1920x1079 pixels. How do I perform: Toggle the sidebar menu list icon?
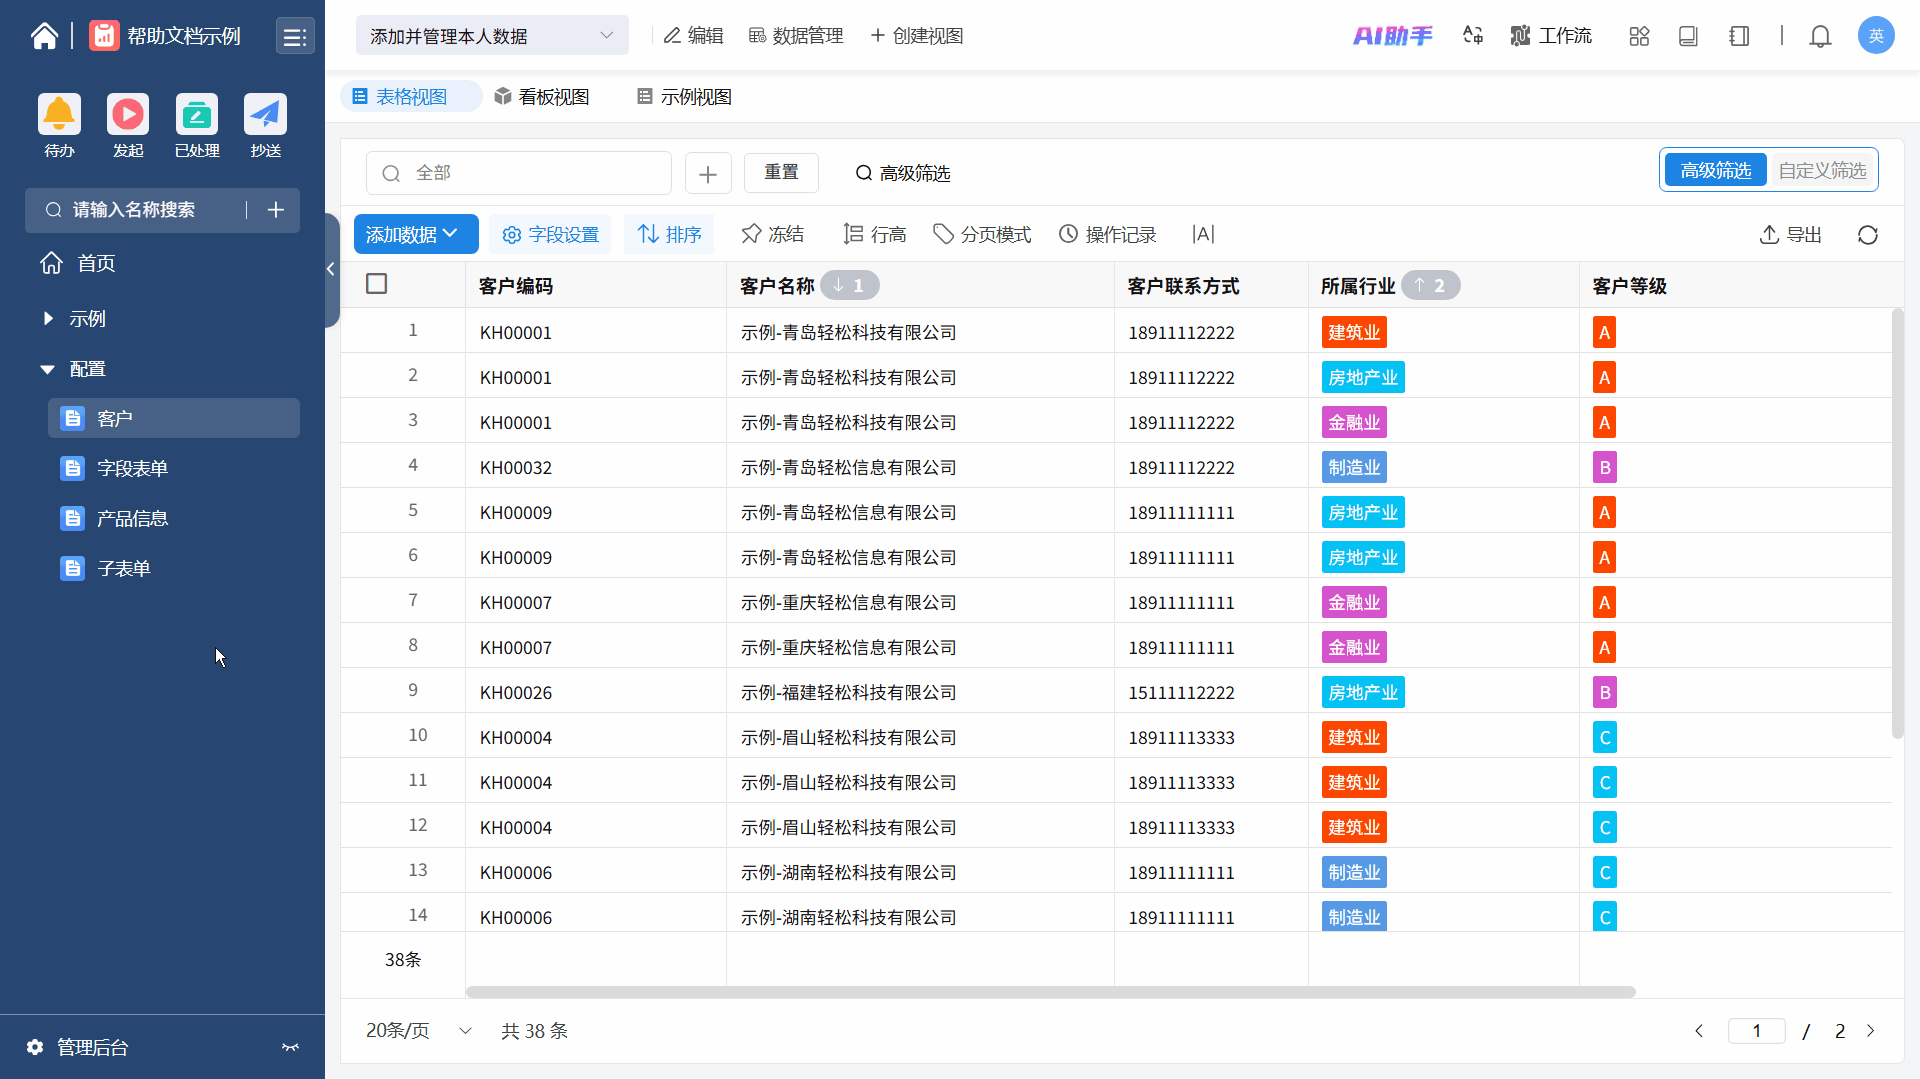tap(295, 37)
